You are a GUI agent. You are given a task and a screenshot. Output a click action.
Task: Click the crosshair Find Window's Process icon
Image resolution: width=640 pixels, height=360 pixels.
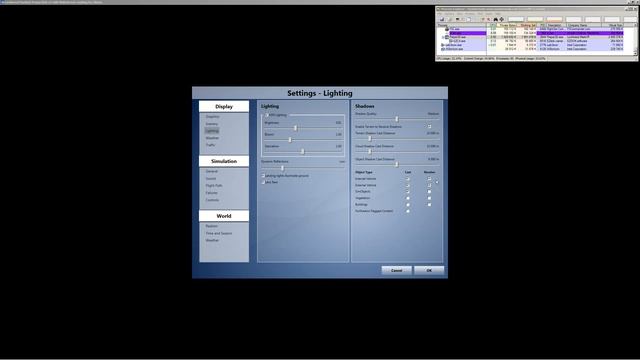pyautogui.click(x=502, y=19)
